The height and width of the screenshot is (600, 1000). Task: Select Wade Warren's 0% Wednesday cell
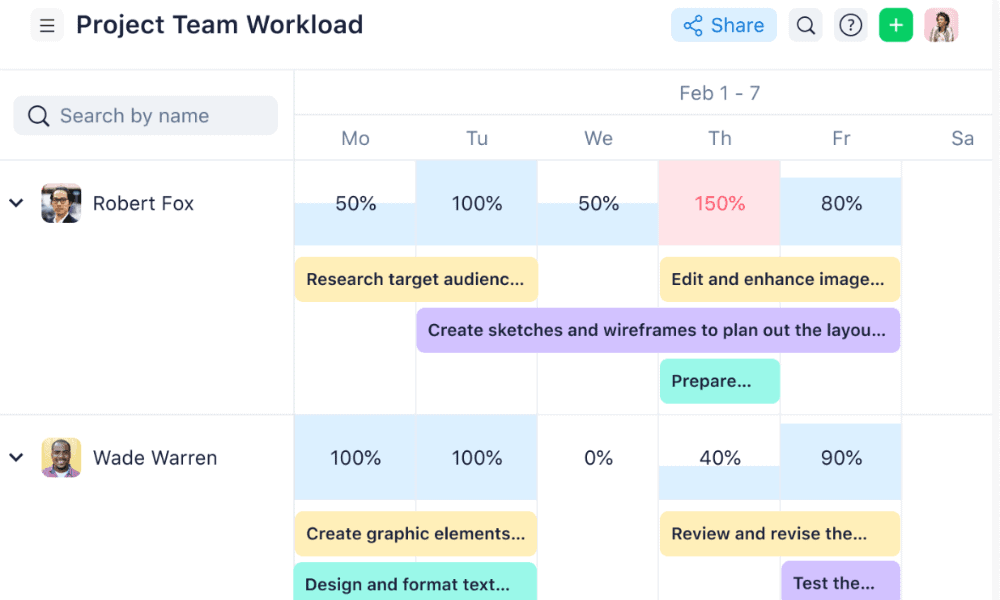point(598,458)
